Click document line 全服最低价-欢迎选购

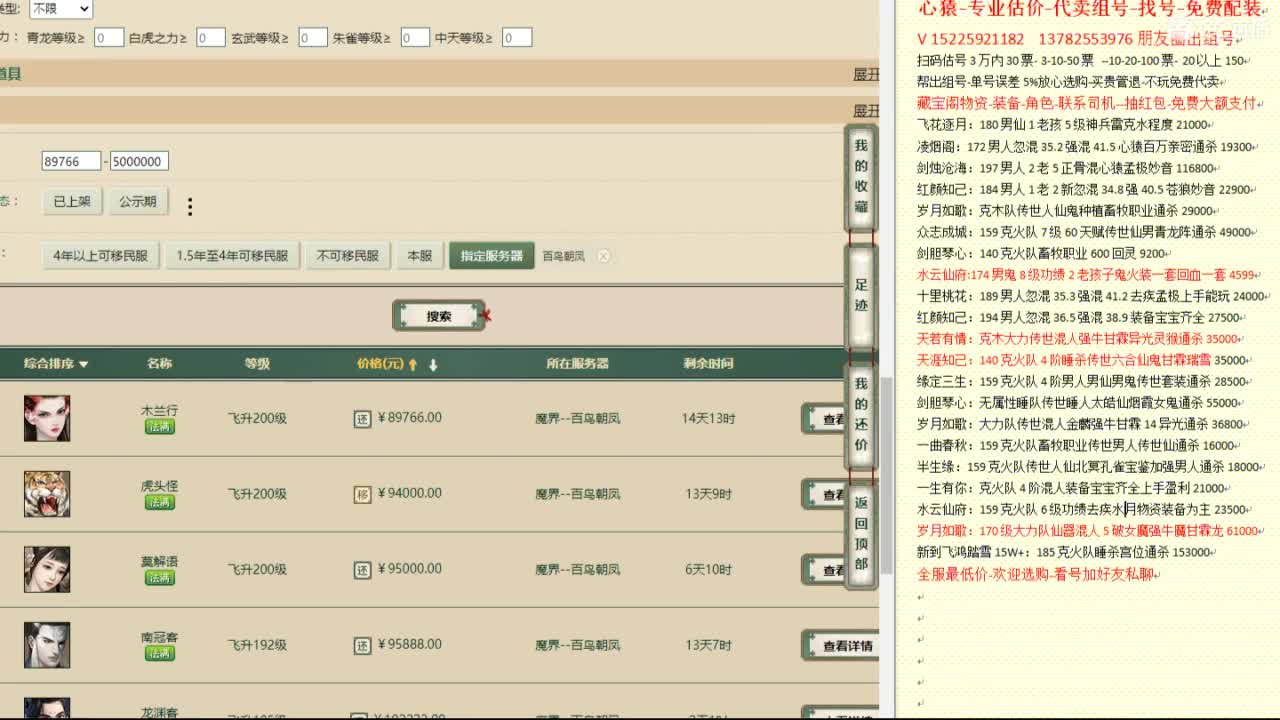pyautogui.click(x=1038, y=575)
